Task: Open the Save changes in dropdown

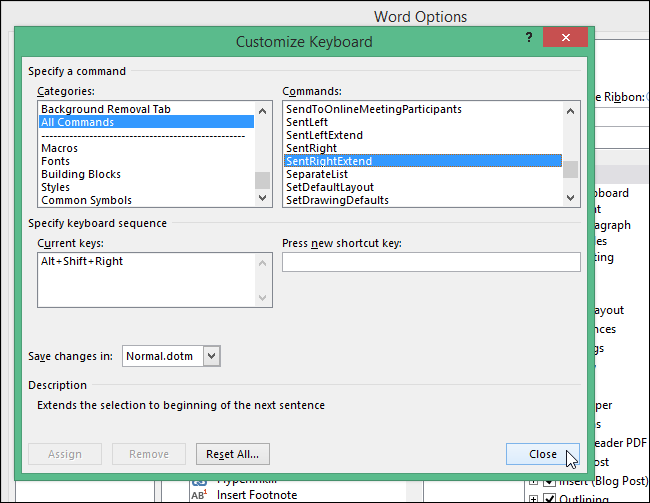Action: [x=211, y=355]
